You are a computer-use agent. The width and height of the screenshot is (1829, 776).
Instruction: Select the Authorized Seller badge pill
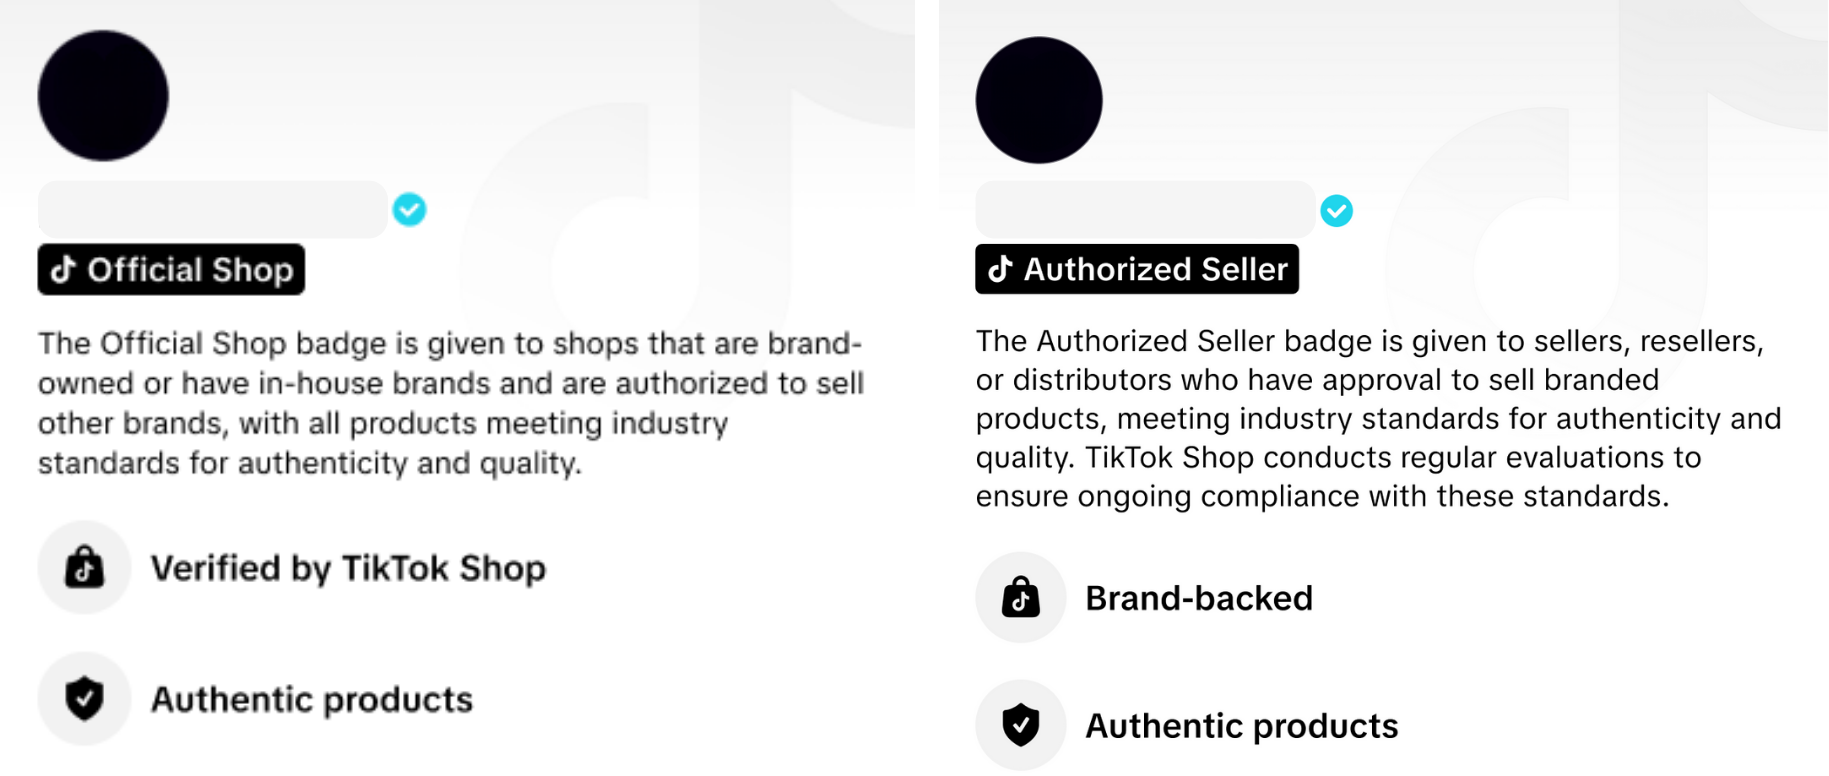(1136, 269)
